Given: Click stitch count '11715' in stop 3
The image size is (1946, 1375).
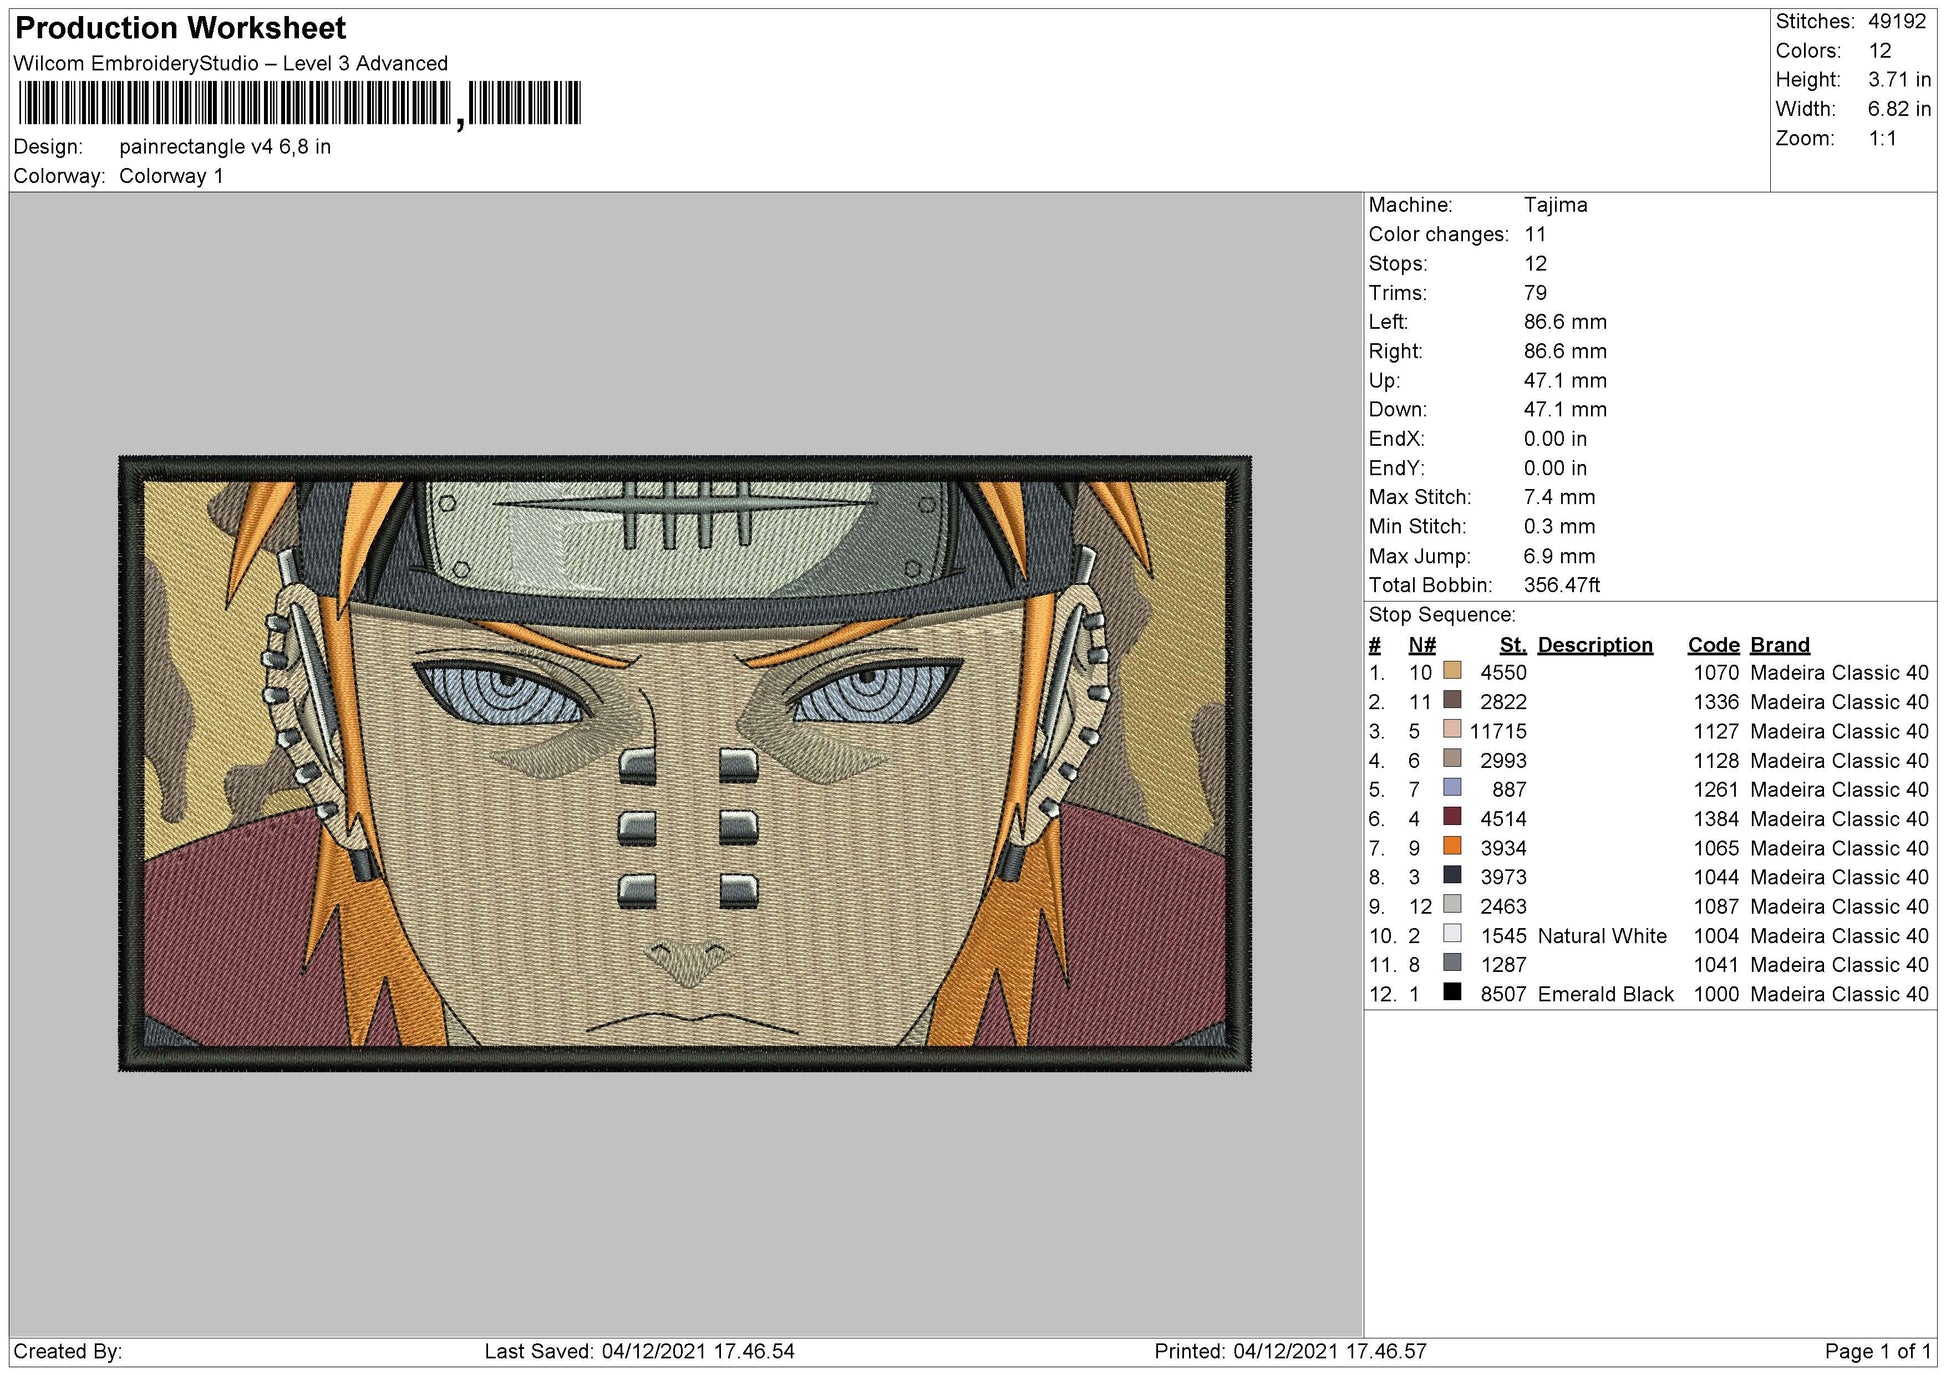Looking at the screenshot, I should [1498, 731].
